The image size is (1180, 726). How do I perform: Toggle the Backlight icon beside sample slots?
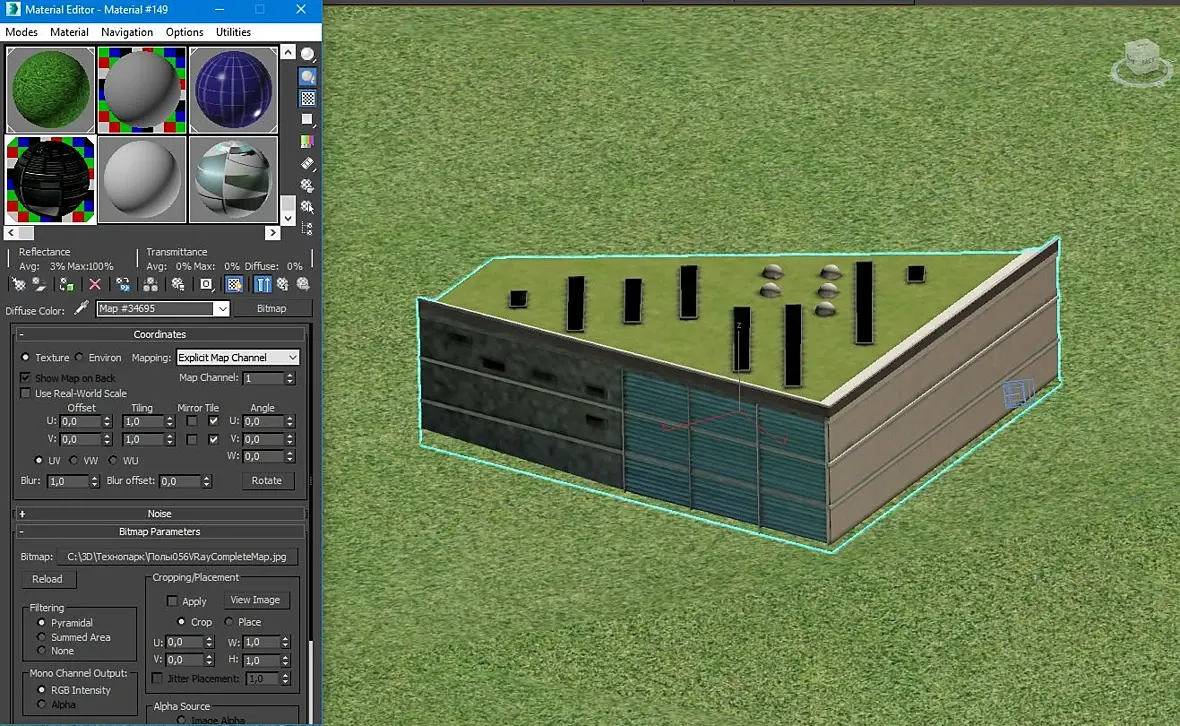pyautogui.click(x=308, y=77)
